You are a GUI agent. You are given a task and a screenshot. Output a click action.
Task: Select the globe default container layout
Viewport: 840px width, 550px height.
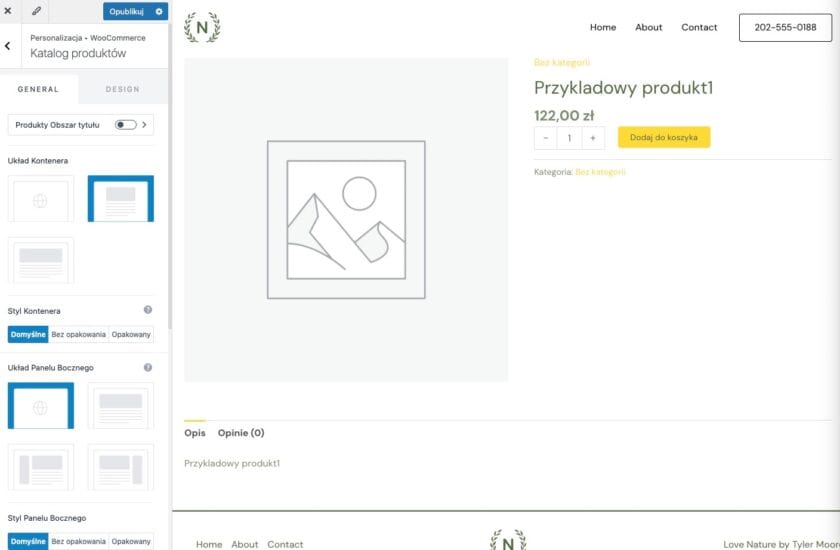(x=41, y=200)
